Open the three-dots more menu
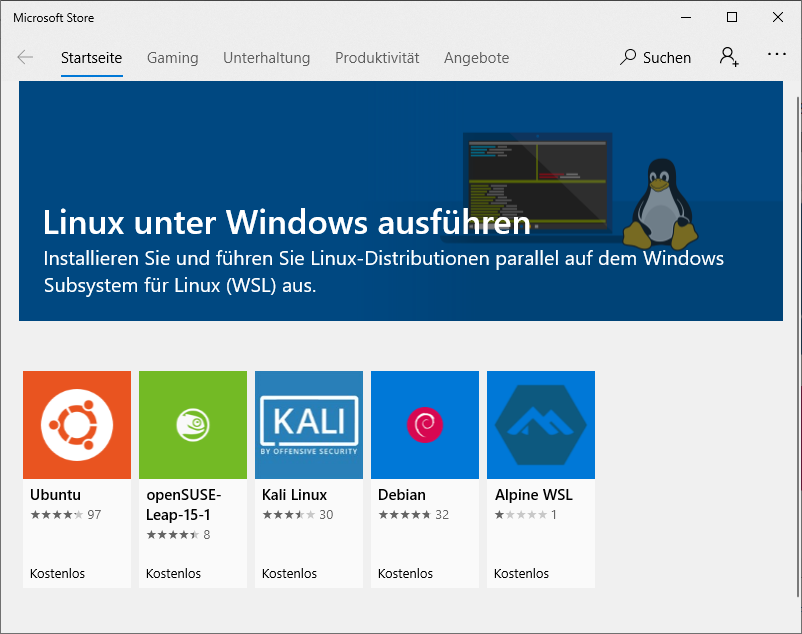The height and width of the screenshot is (634, 802). point(776,54)
